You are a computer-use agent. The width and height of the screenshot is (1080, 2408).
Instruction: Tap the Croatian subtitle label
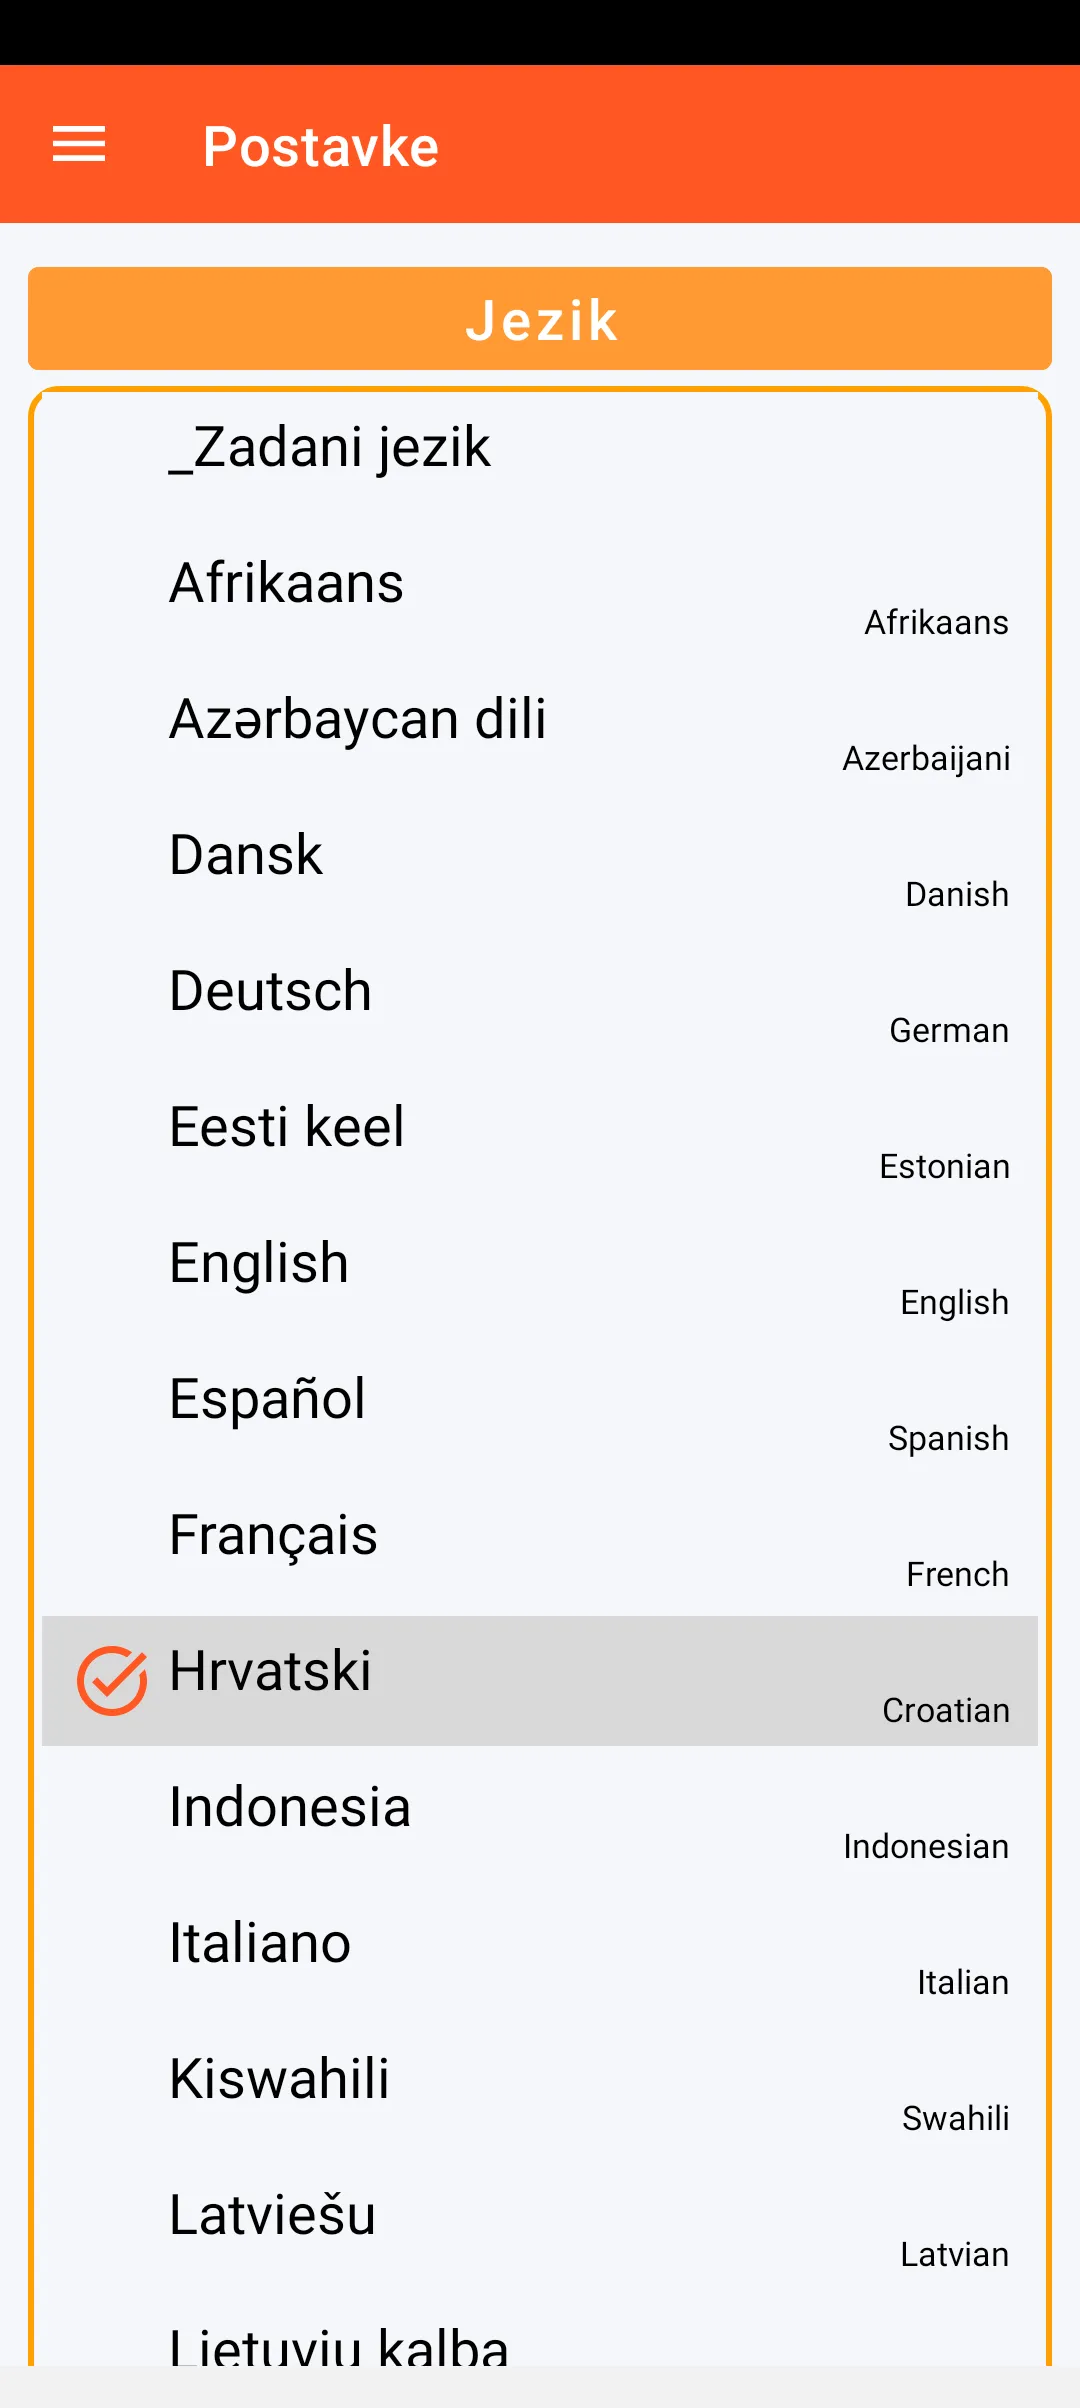[x=945, y=1711]
